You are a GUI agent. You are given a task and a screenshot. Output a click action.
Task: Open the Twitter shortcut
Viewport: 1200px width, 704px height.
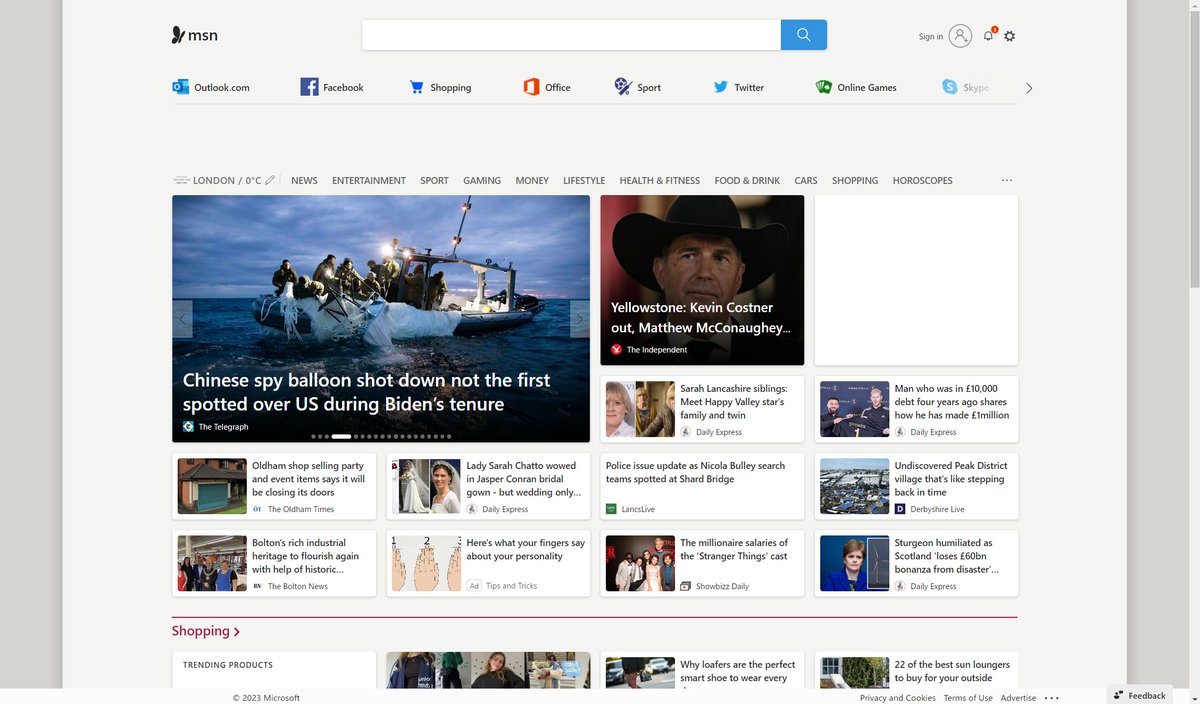click(738, 87)
